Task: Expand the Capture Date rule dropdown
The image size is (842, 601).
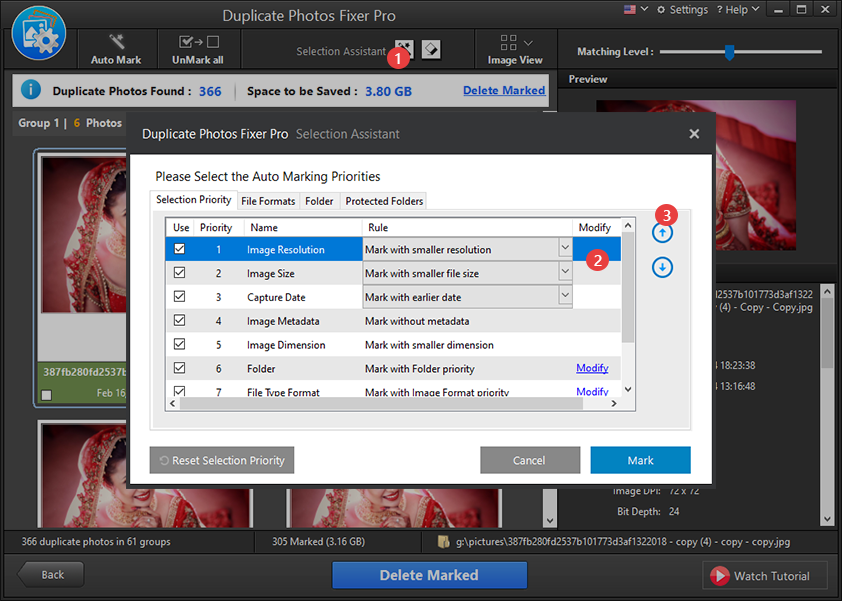Action: [565, 295]
